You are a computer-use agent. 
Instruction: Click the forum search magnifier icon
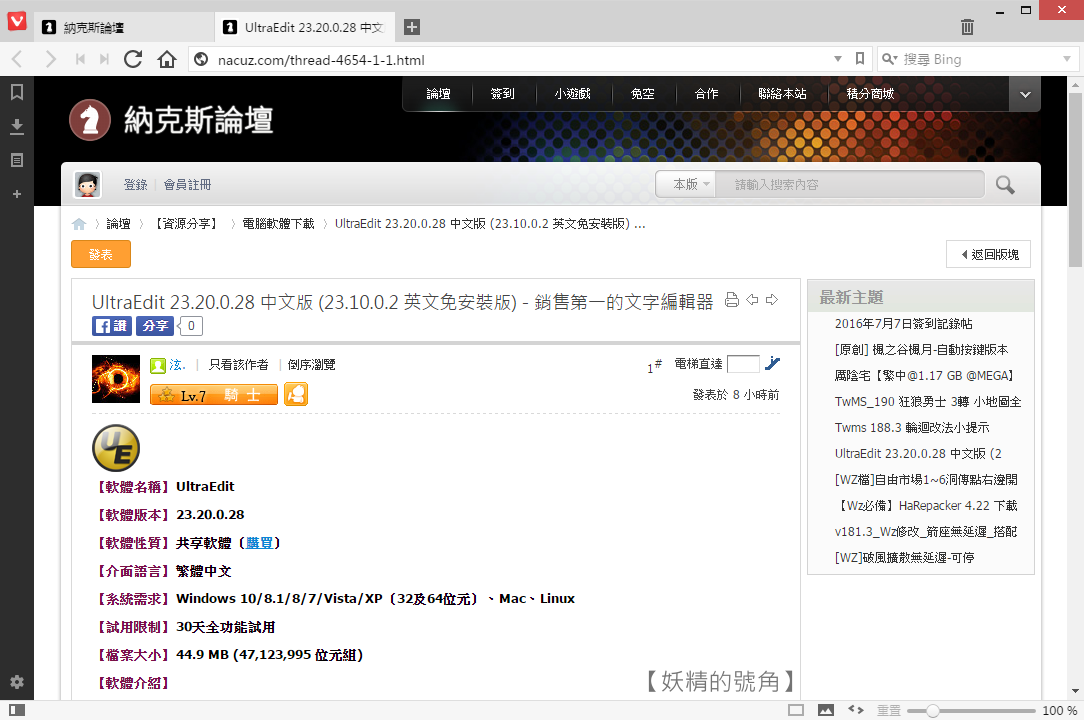click(x=1005, y=185)
